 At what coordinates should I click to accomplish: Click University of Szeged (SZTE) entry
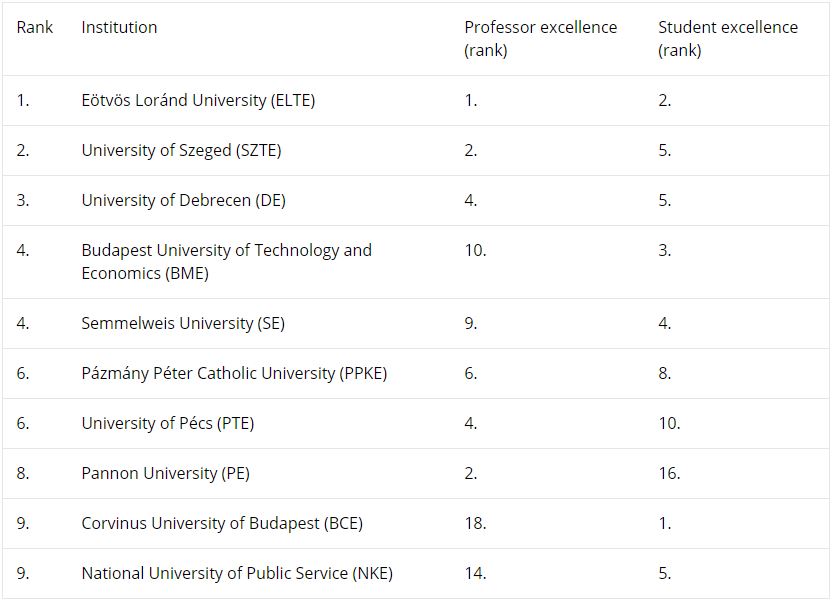[181, 150]
